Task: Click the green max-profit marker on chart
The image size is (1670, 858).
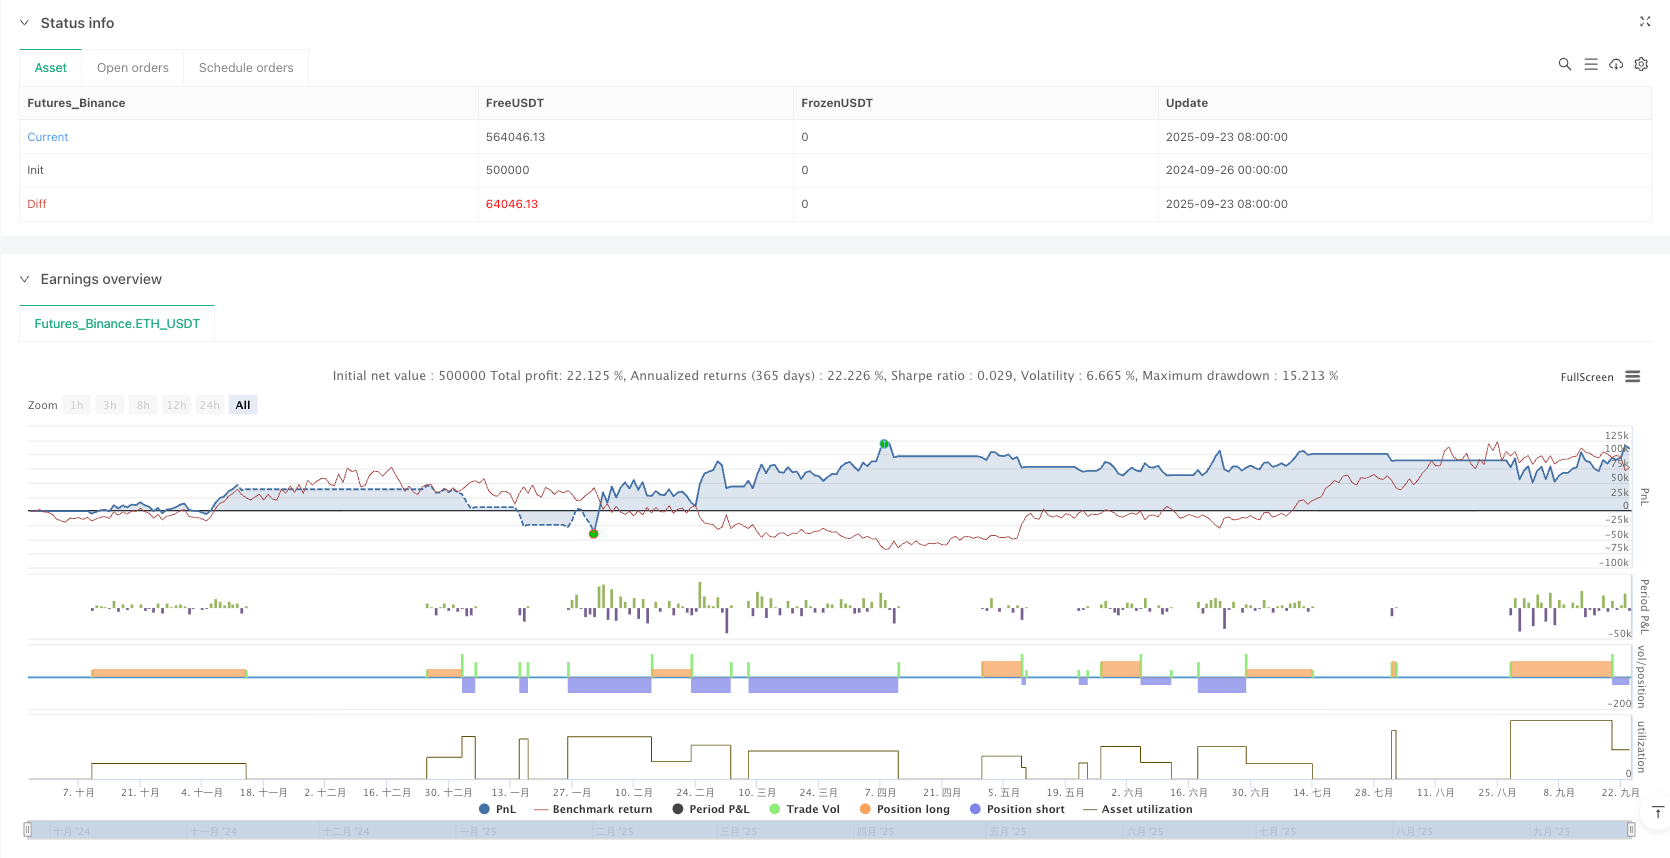Action: [884, 444]
